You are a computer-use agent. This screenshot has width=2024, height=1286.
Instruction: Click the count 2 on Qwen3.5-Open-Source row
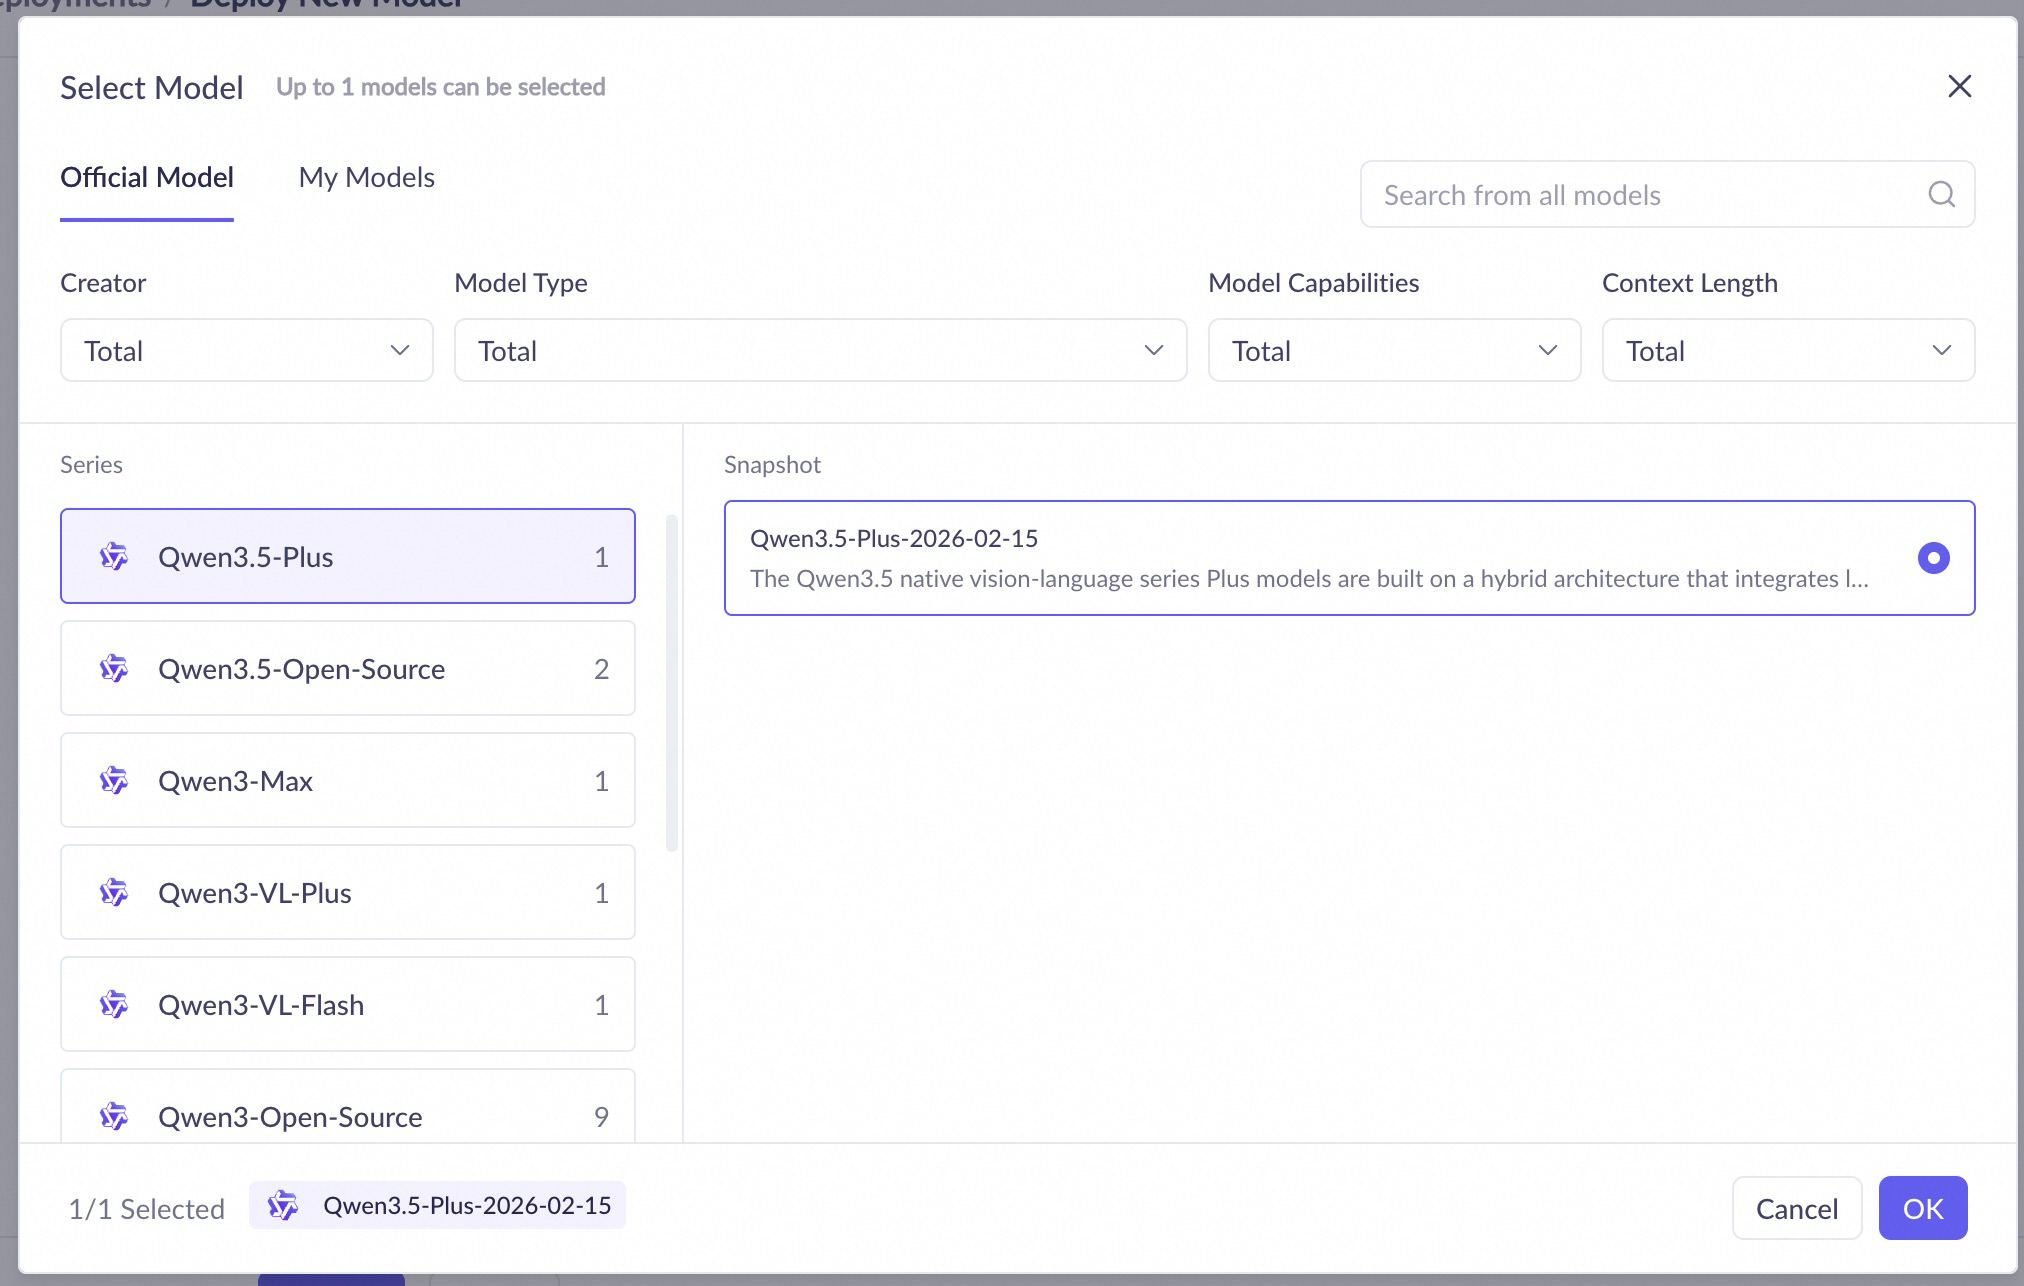[x=601, y=669]
